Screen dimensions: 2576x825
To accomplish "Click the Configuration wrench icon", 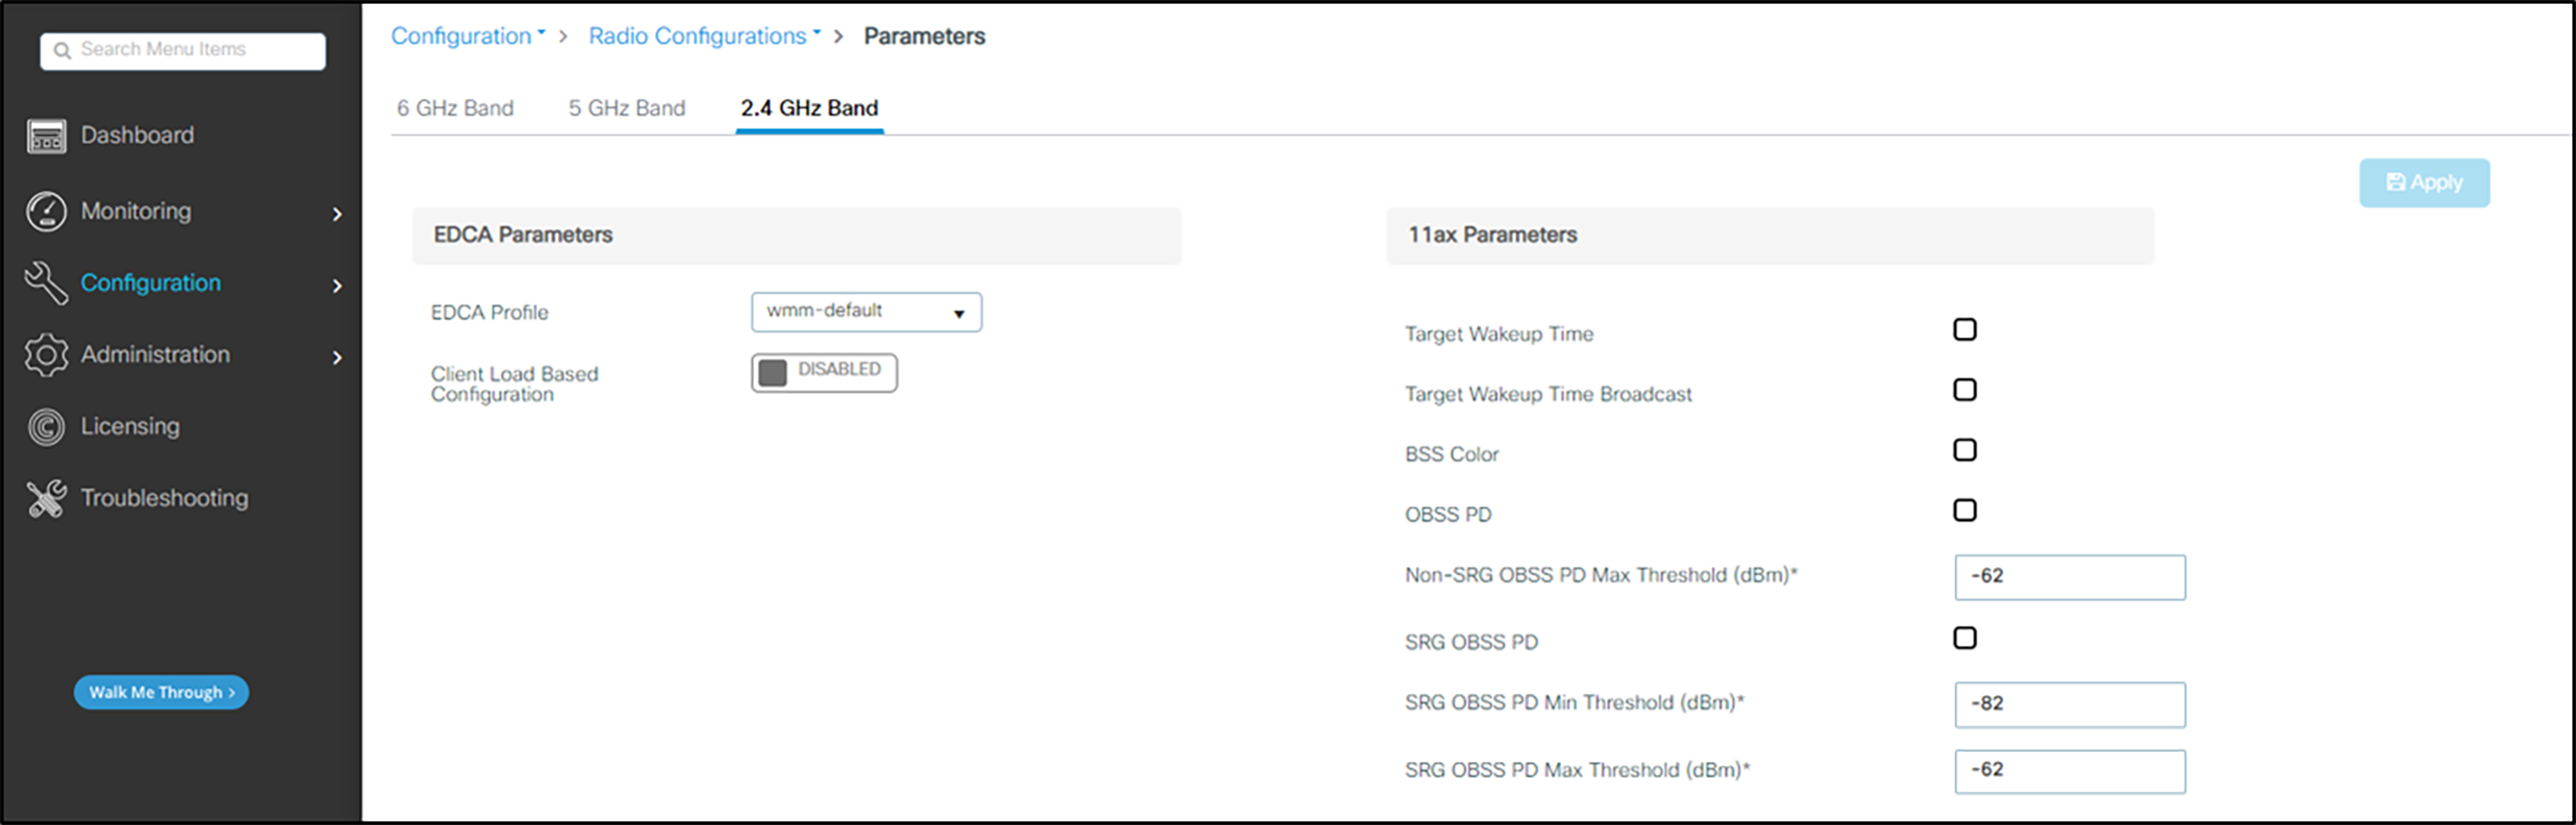I will (x=46, y=283).
